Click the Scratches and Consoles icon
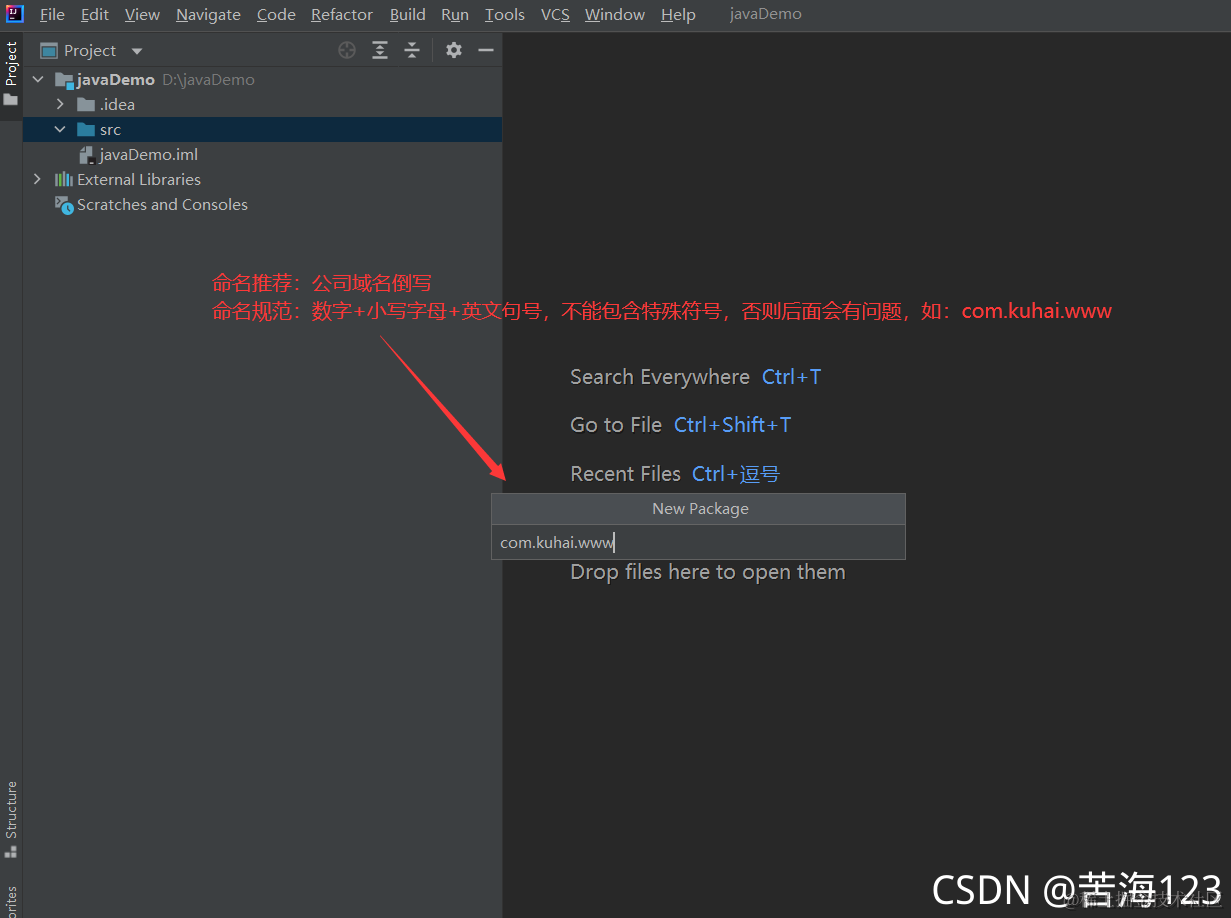This screenshot has width=1231, height=918. point(64,205)
